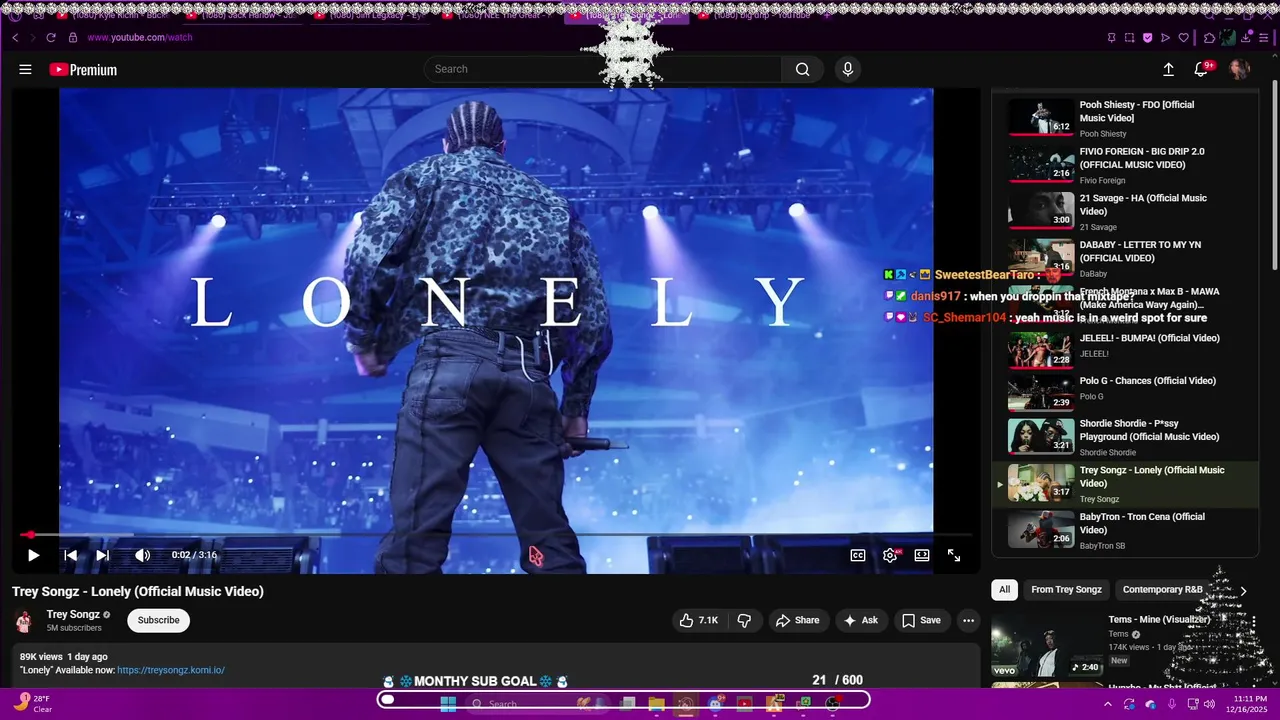Open the browser easy setup sliders icon
The width and height of the screenshot is (1280, 720).
[1265, 38]
